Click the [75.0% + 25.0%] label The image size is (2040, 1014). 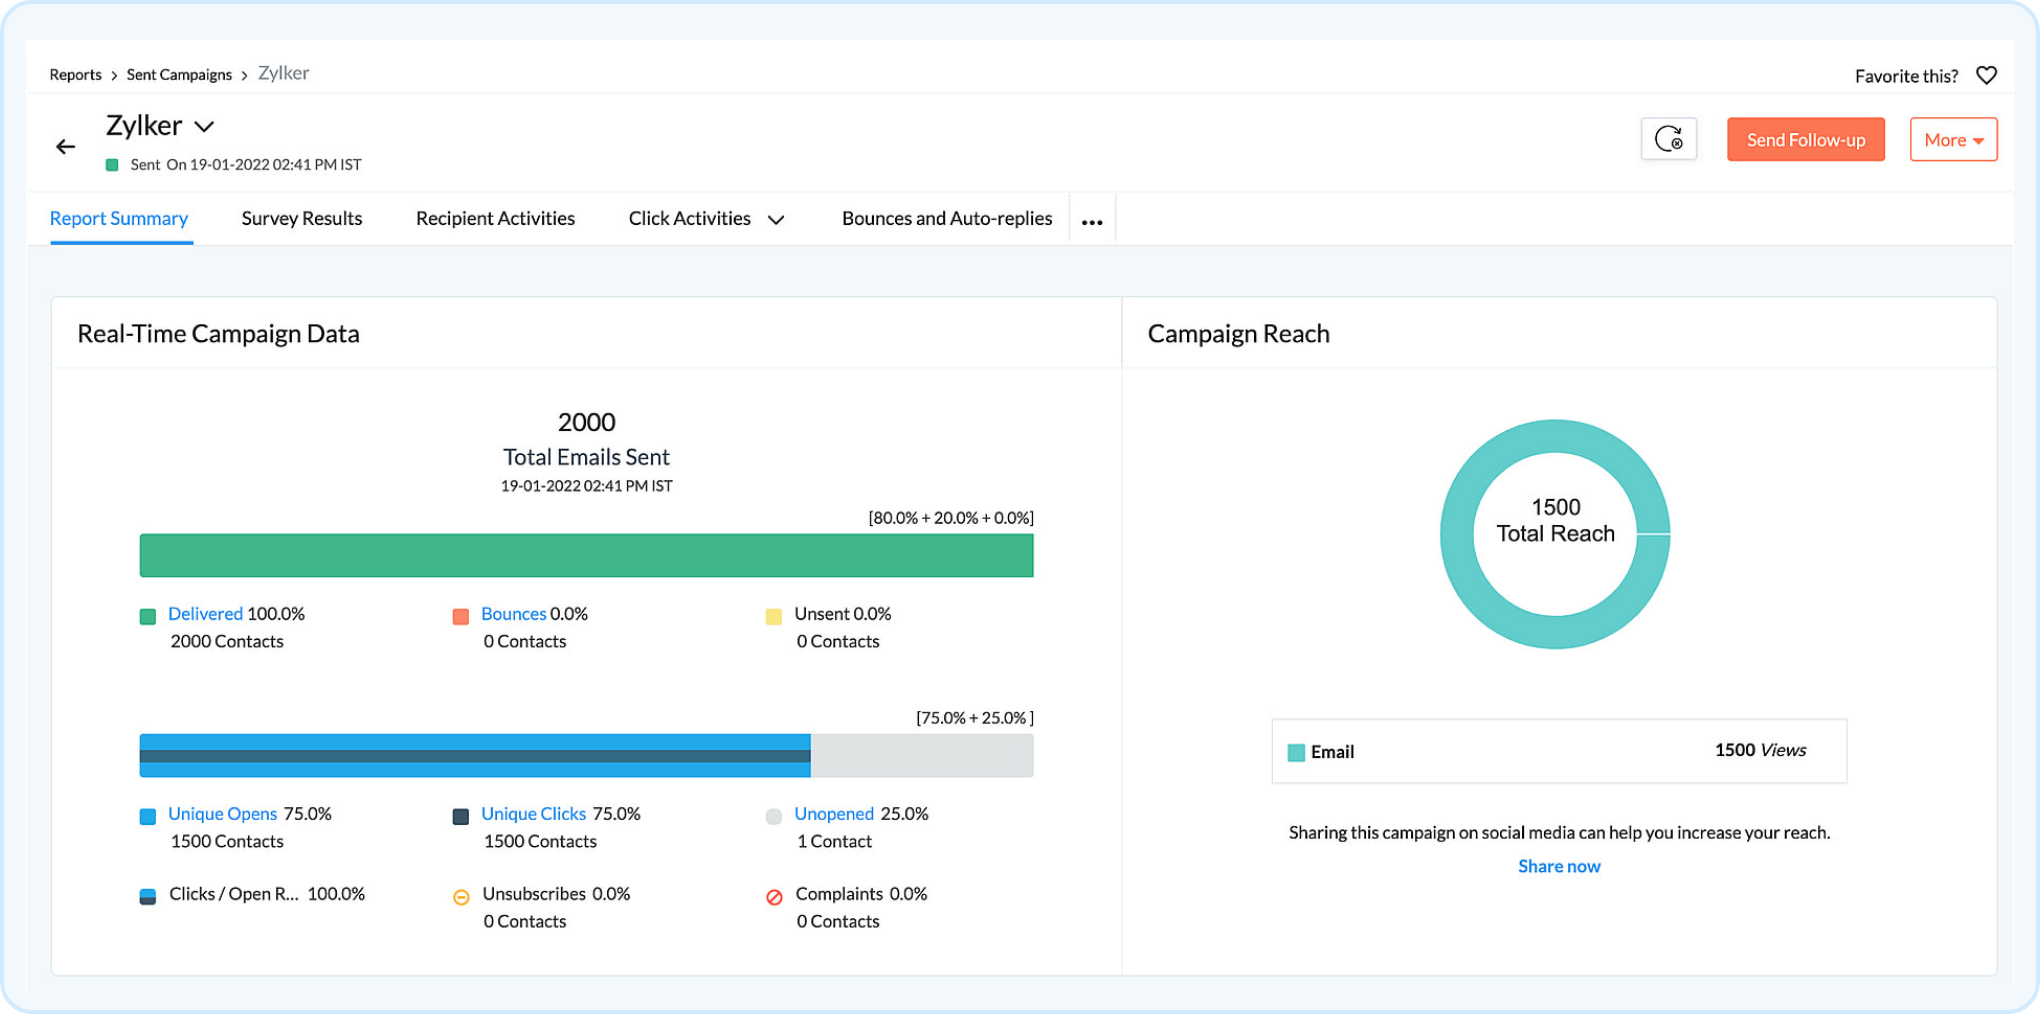tap(975, 718)
